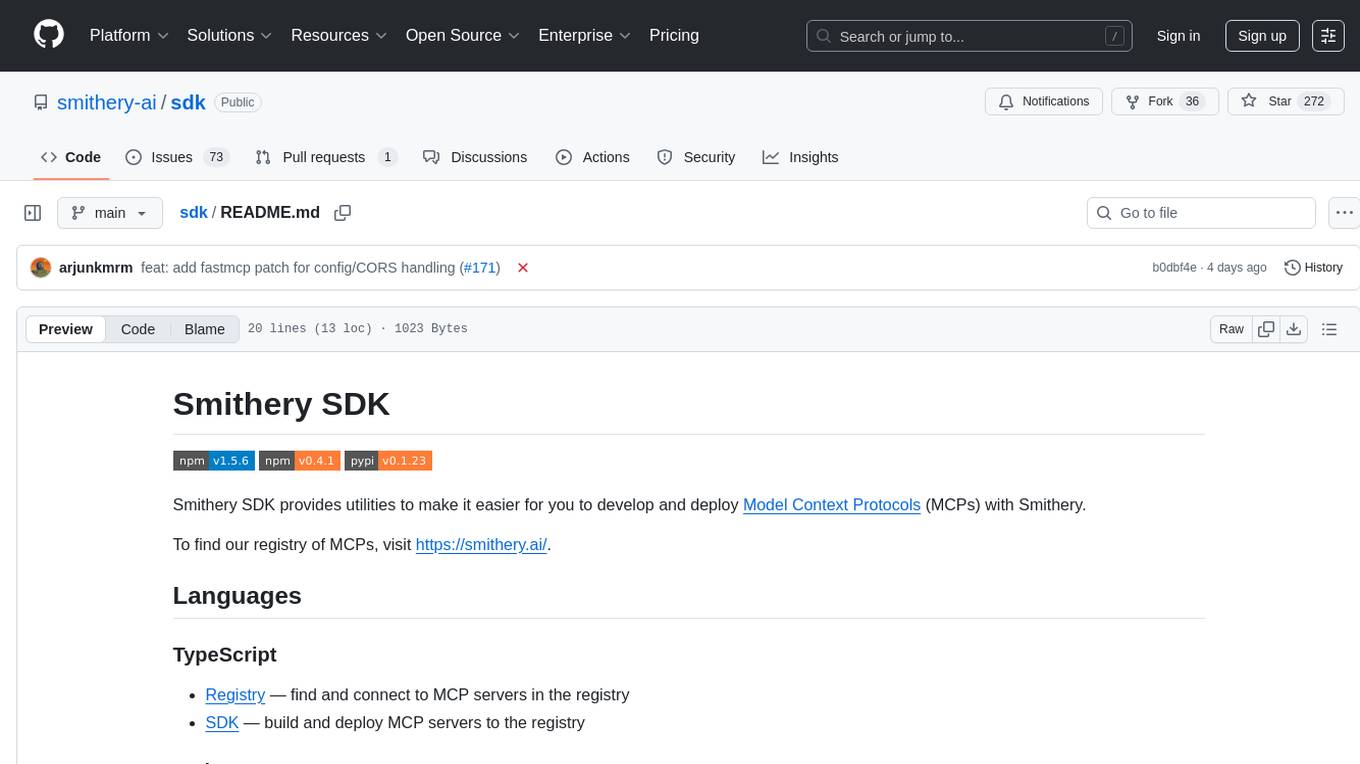Open the Pricing page
Screen dimensions: 1360x764
pos(674,35)
